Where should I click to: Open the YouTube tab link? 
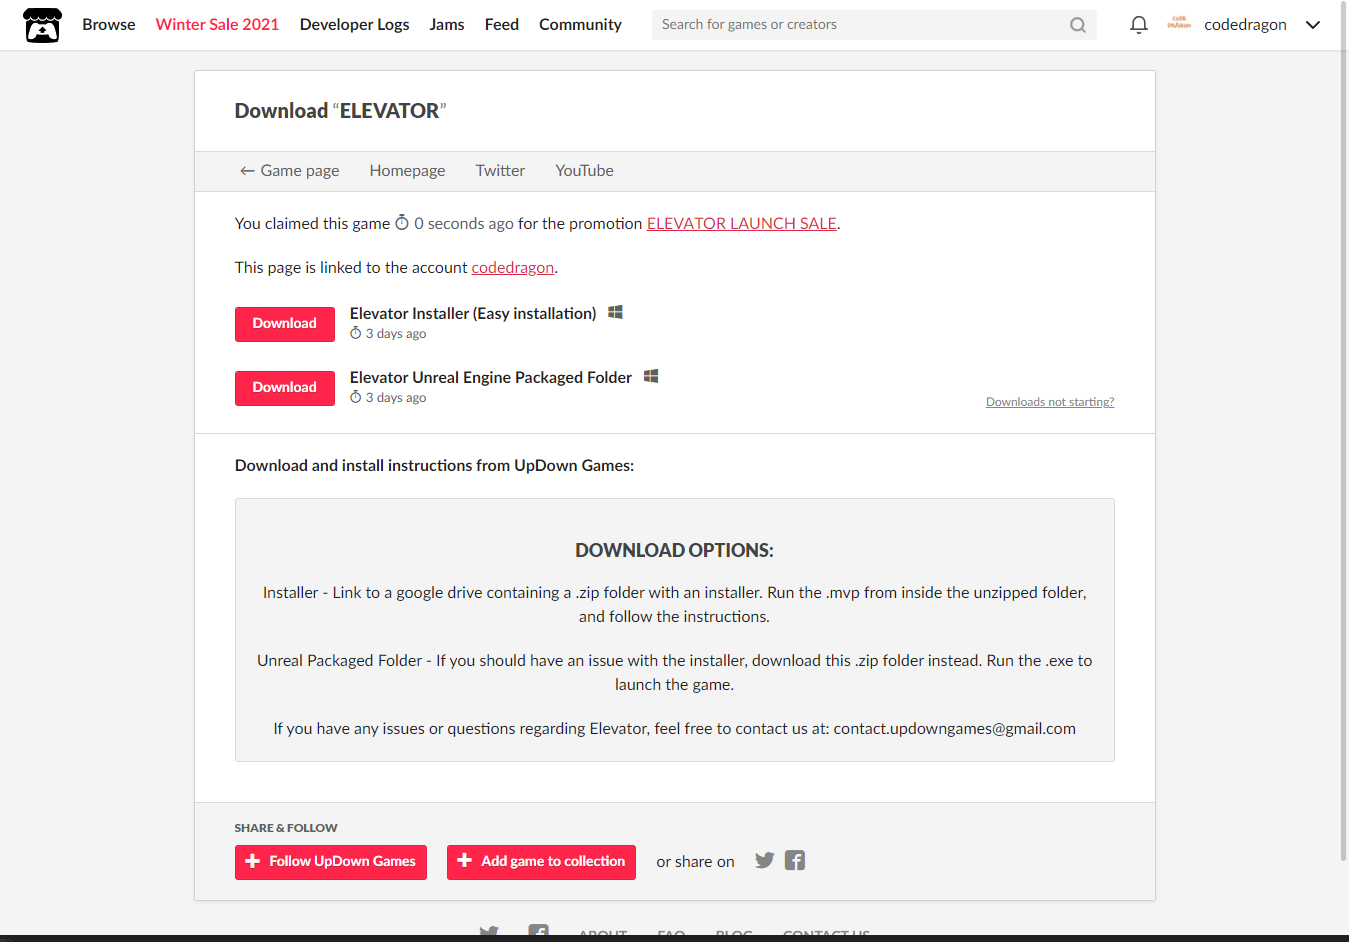[585, 171]
